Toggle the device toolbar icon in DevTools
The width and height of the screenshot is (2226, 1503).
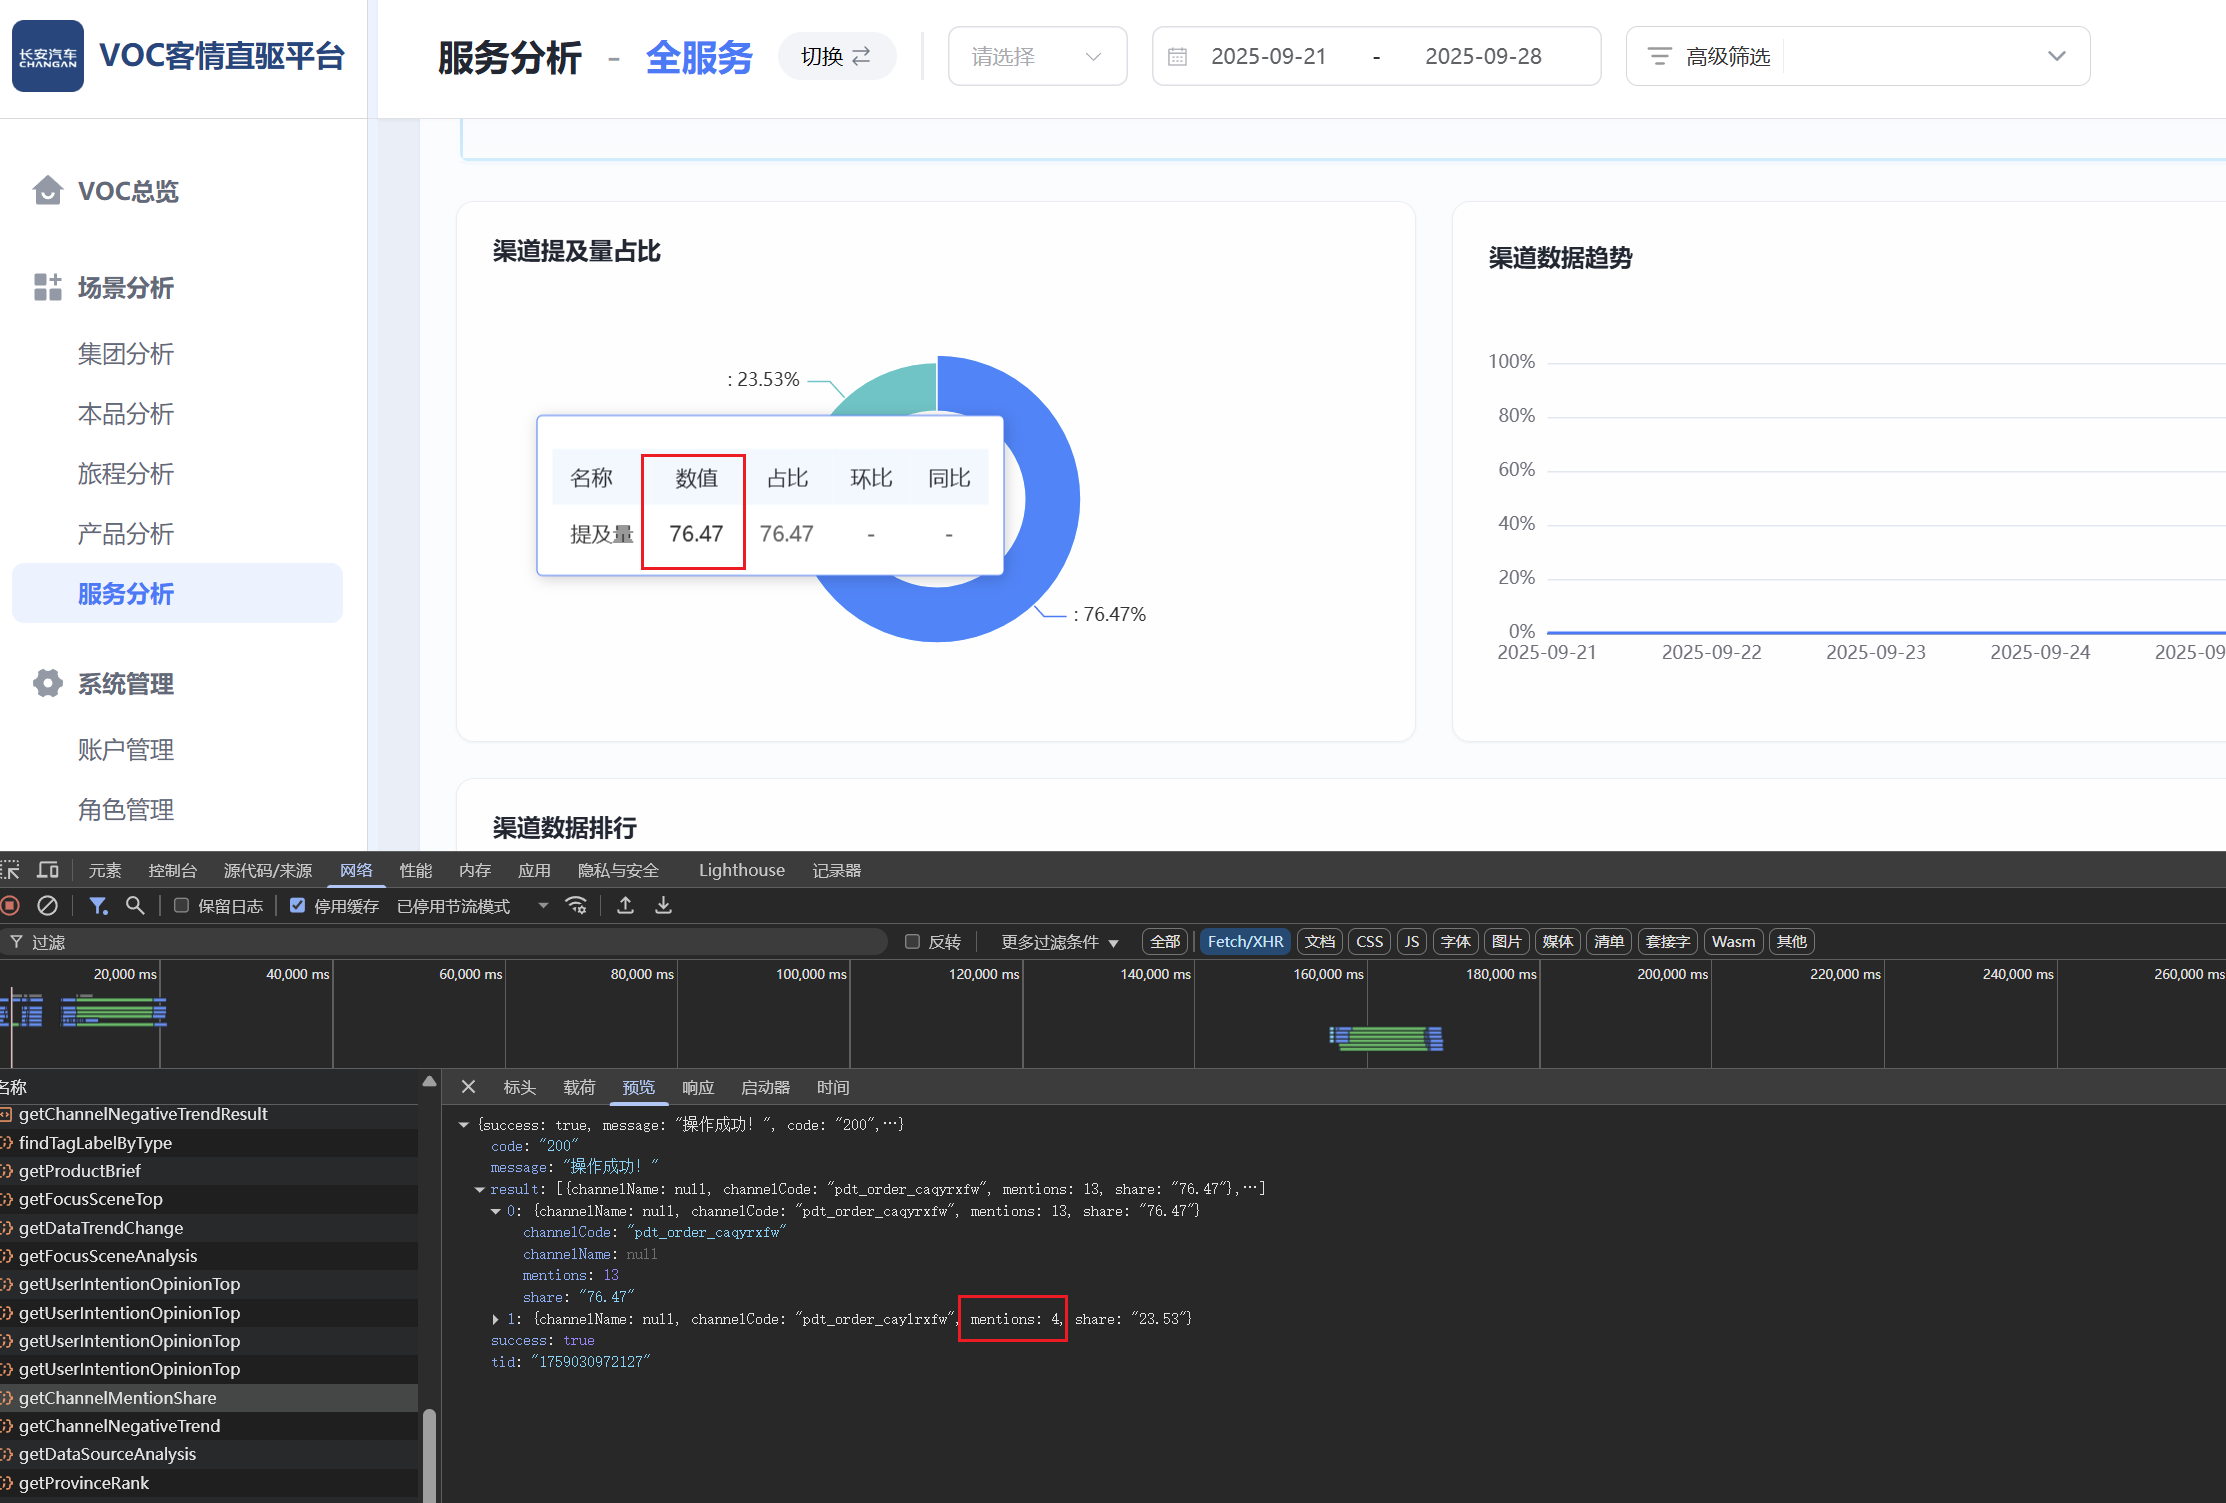[x=47, y=870]
